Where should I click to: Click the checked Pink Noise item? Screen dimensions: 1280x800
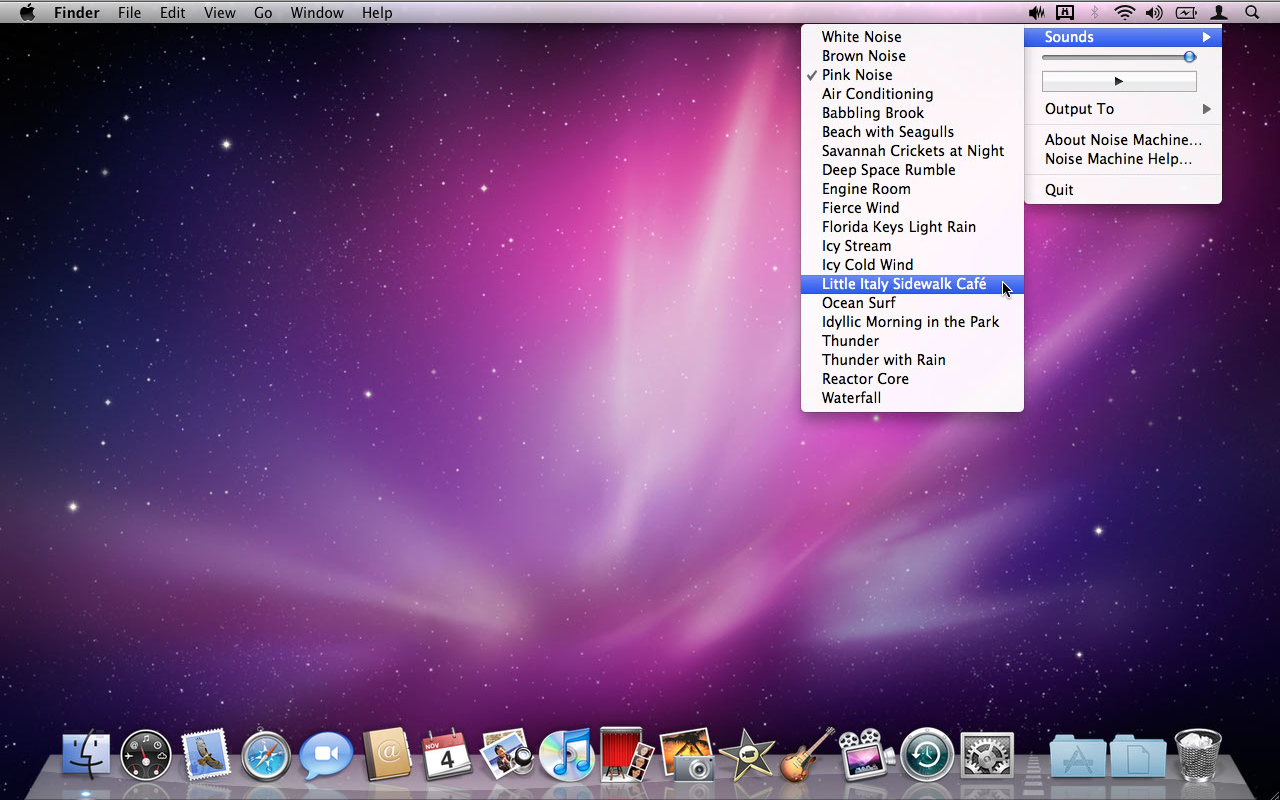click(912, 75)
